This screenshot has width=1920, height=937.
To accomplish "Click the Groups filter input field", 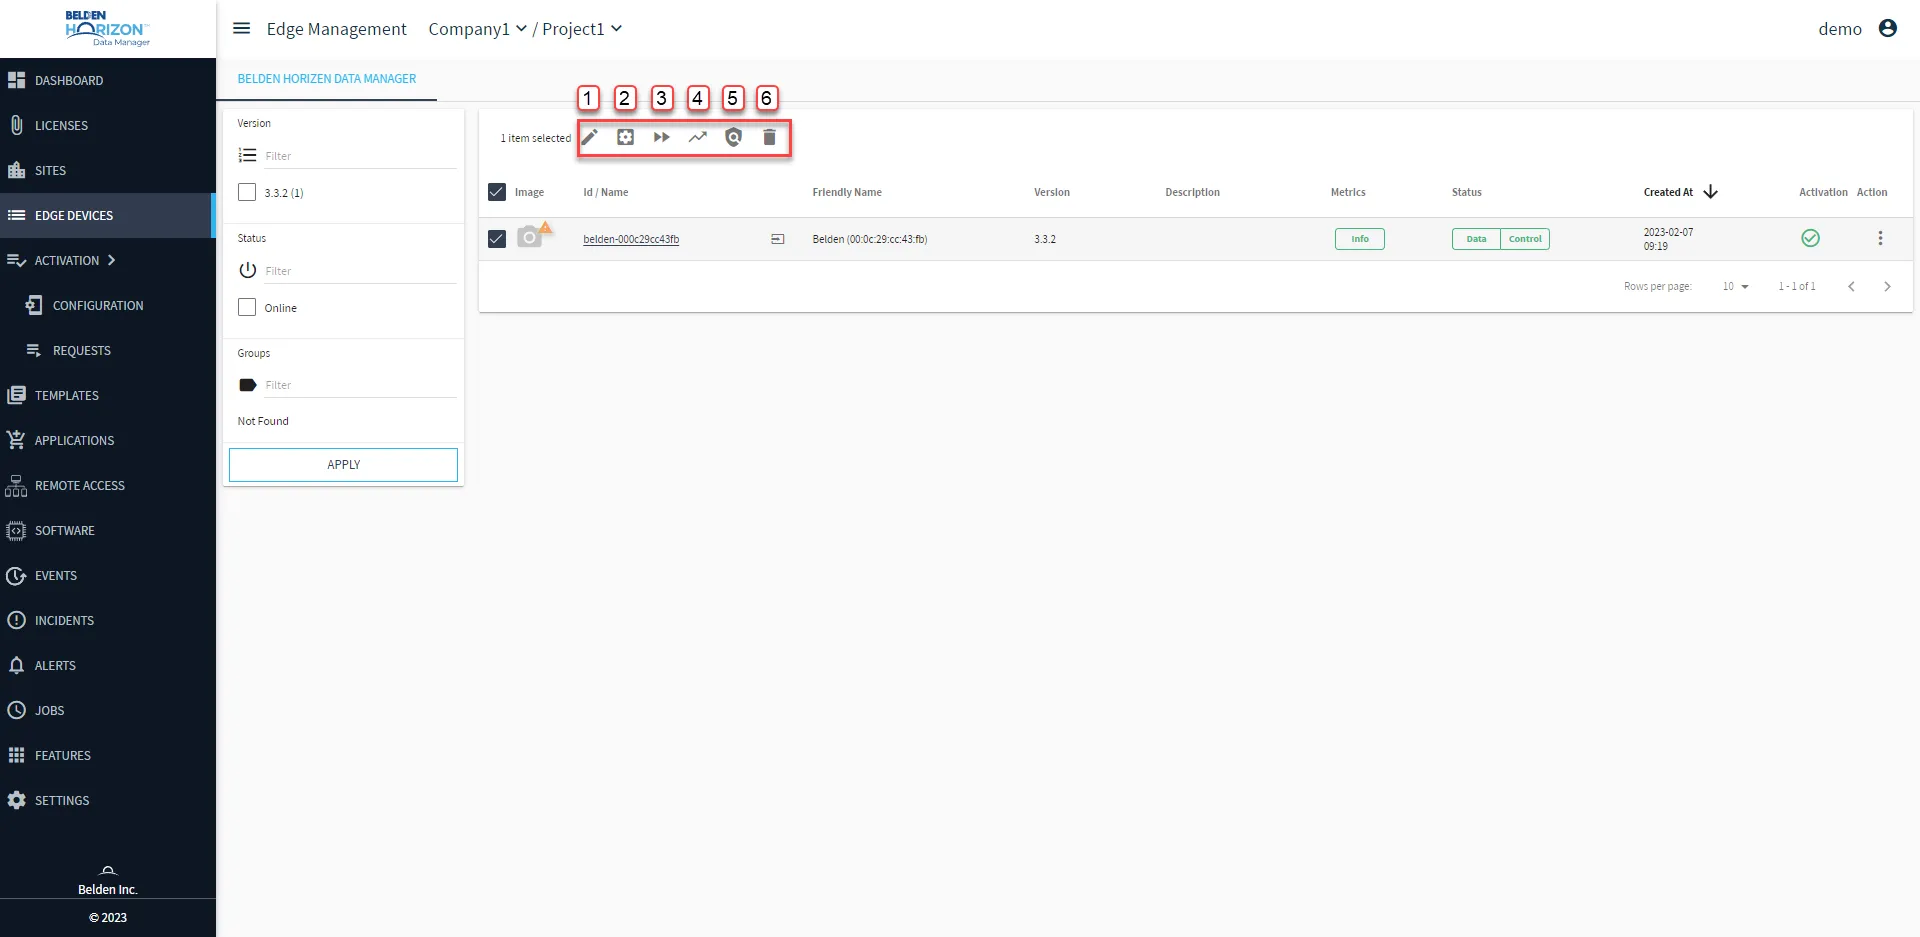I will coord(360,385).
